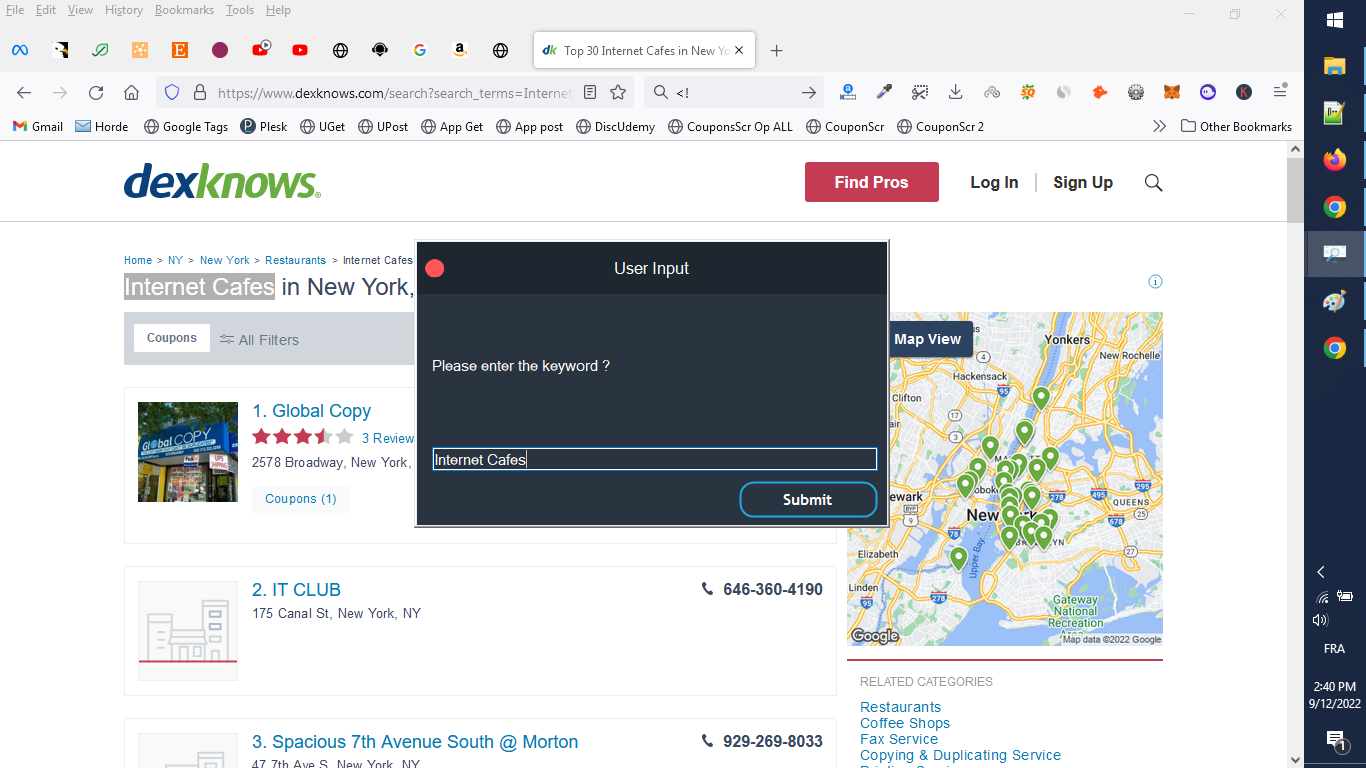
Task: Open the phone icon next to IT CLUB number
Action: (x=706, y=589)
